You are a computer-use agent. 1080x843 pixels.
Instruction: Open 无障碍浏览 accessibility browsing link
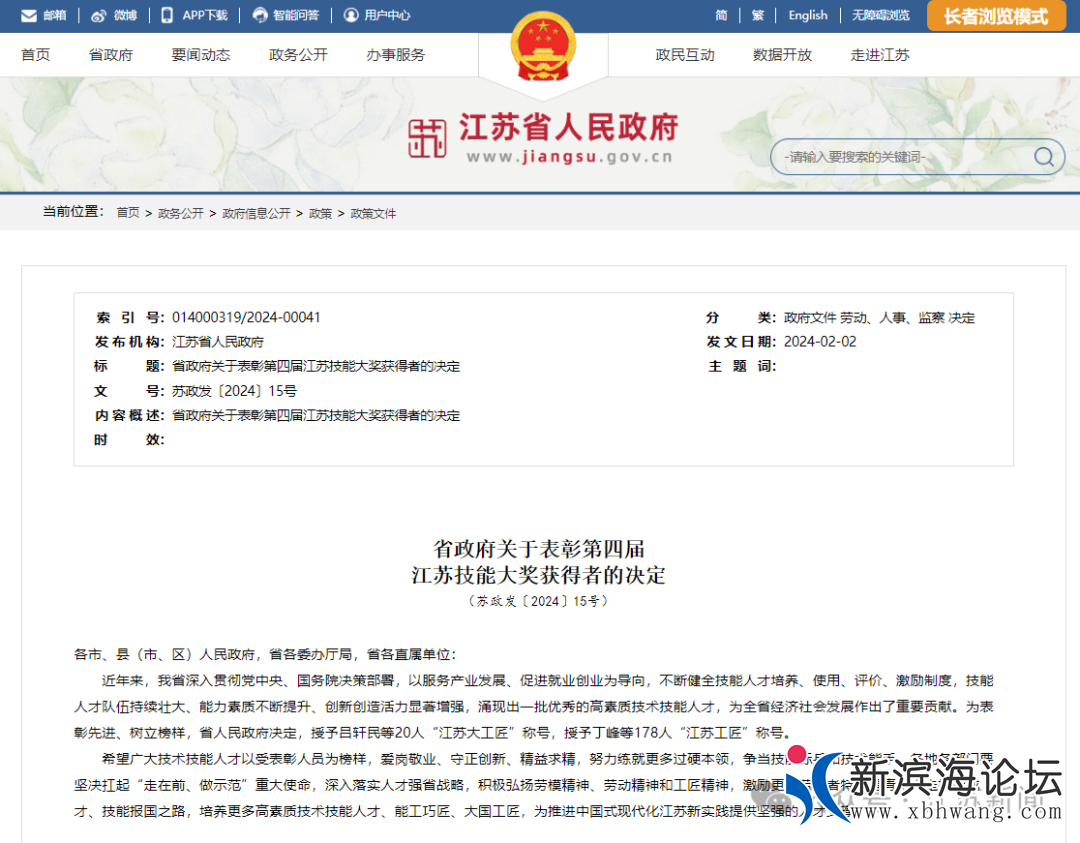click(880, 16)
